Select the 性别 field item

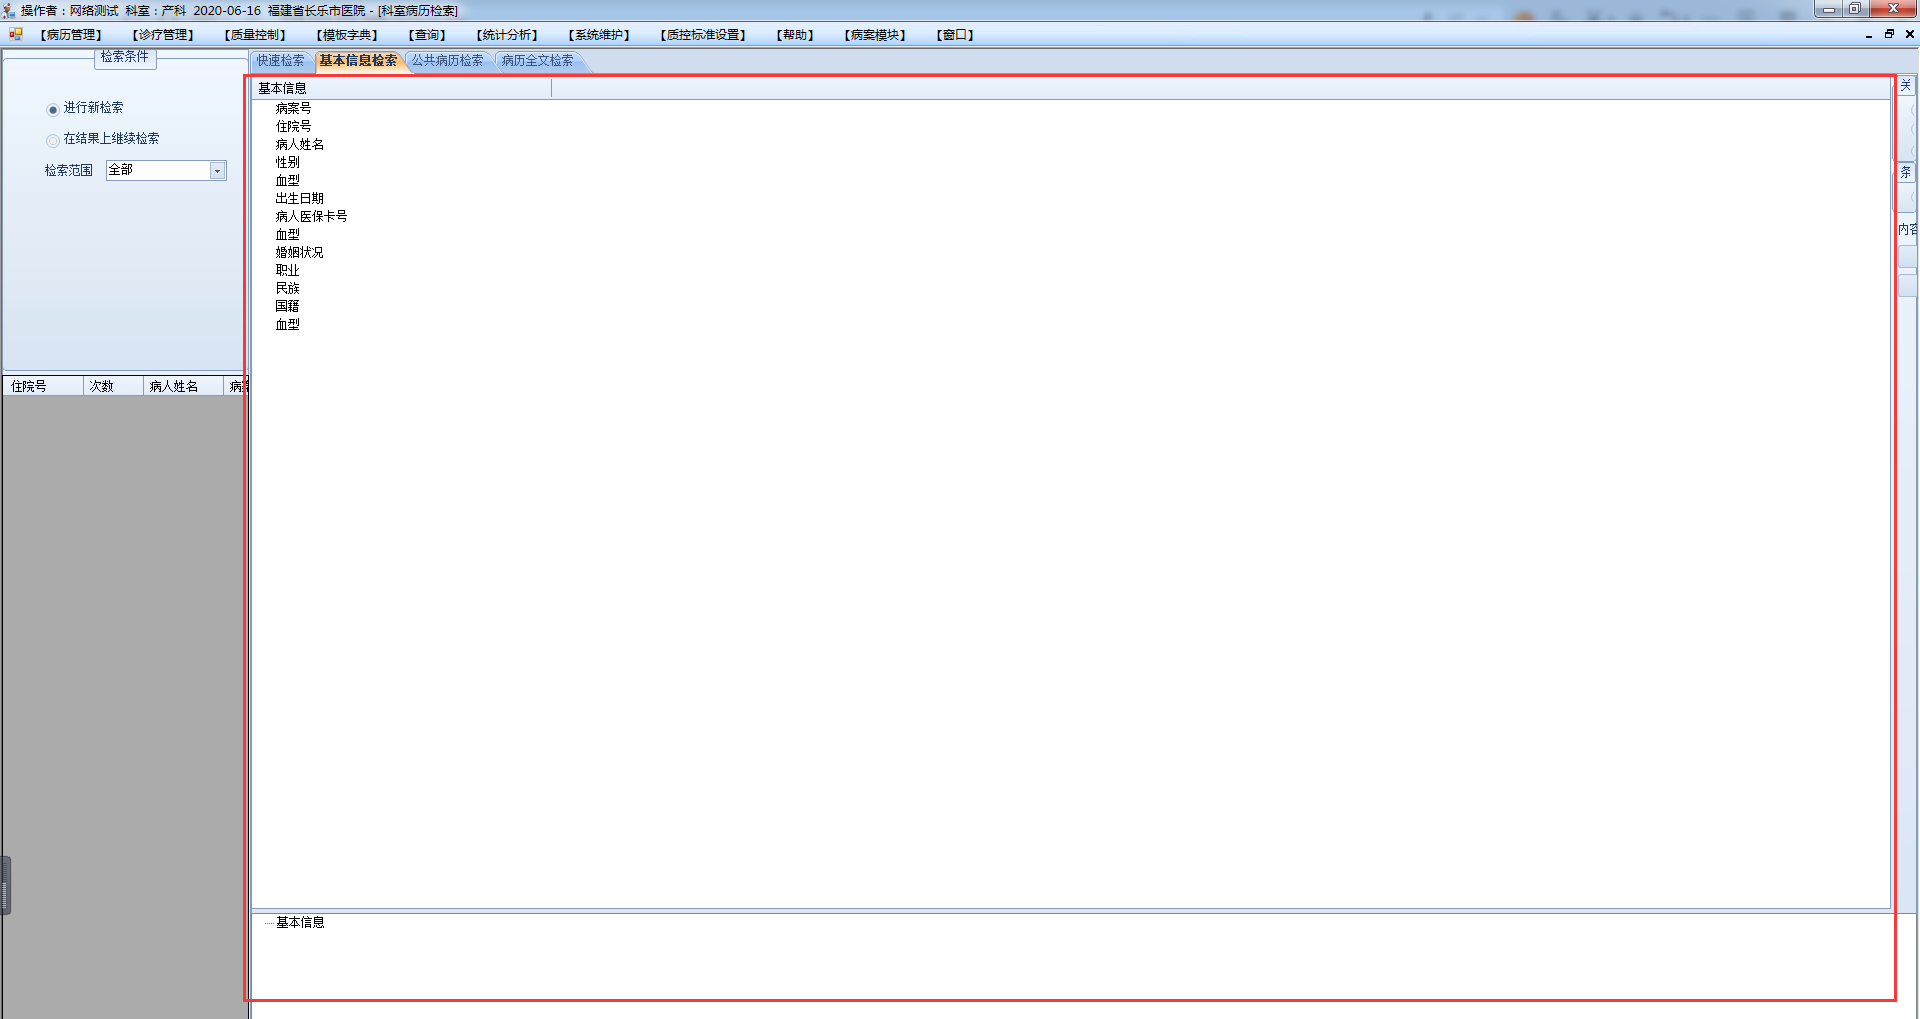288,162
